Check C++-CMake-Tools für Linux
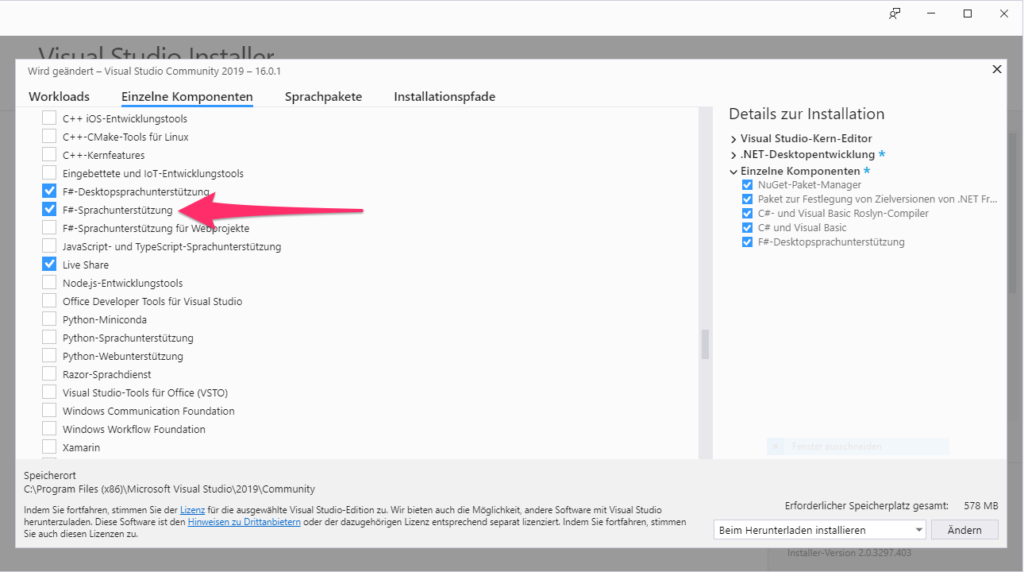The image size is (1024, 572). (49, 136)
